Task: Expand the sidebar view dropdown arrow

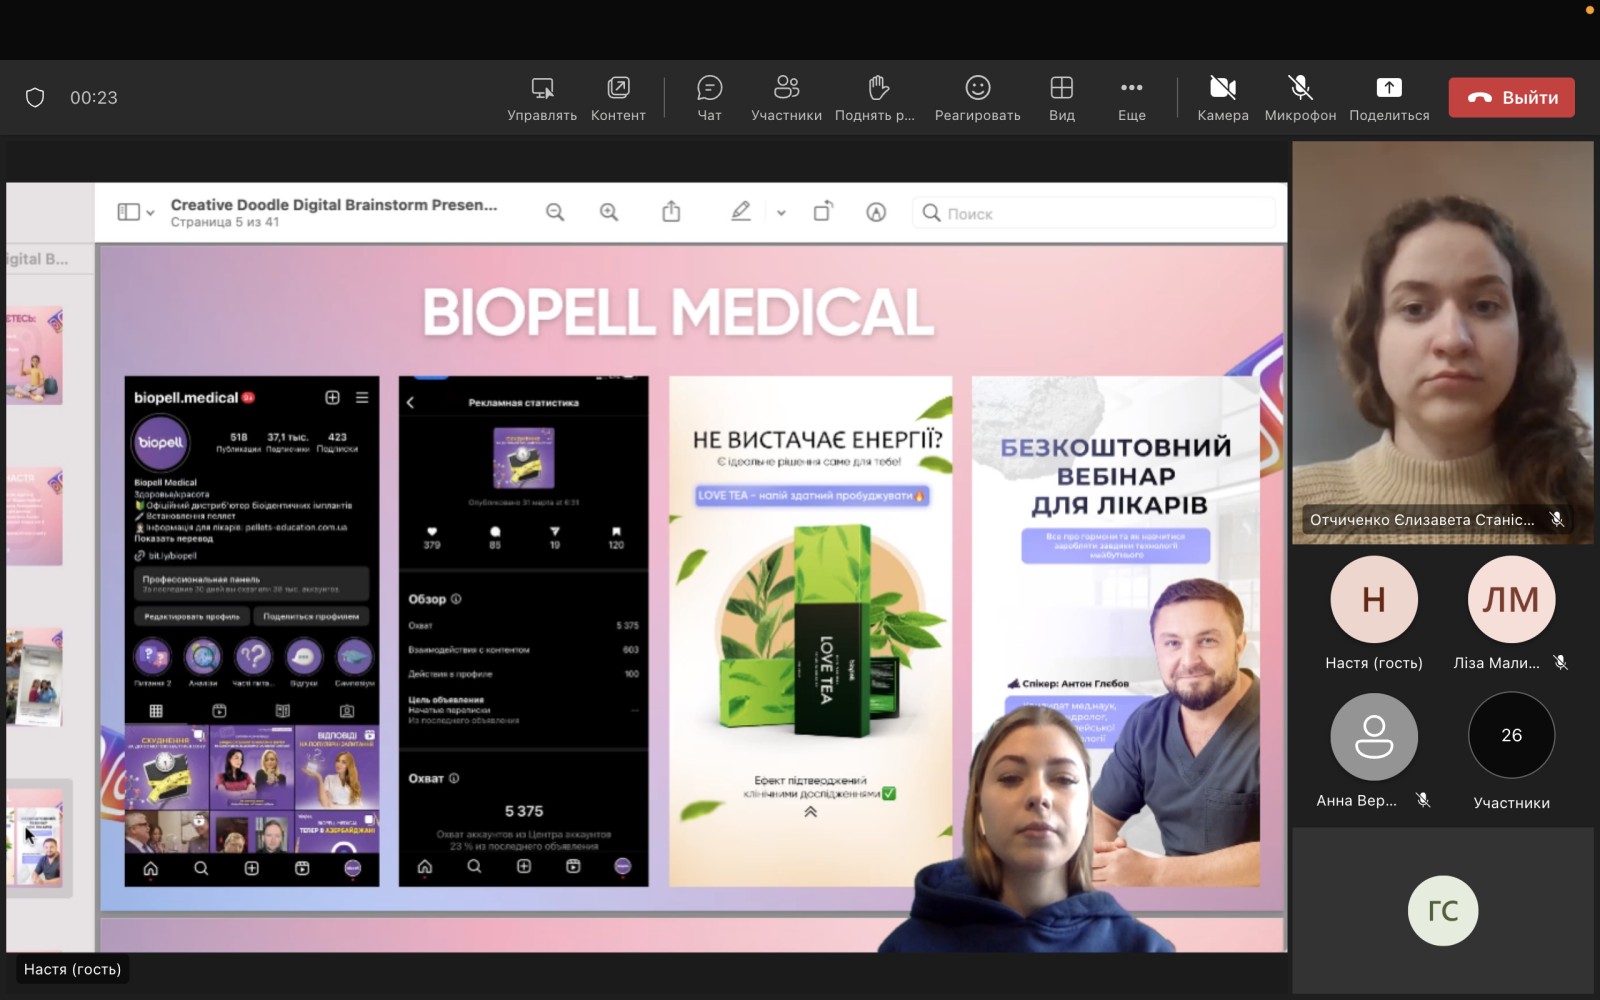Action: point(150,213)
